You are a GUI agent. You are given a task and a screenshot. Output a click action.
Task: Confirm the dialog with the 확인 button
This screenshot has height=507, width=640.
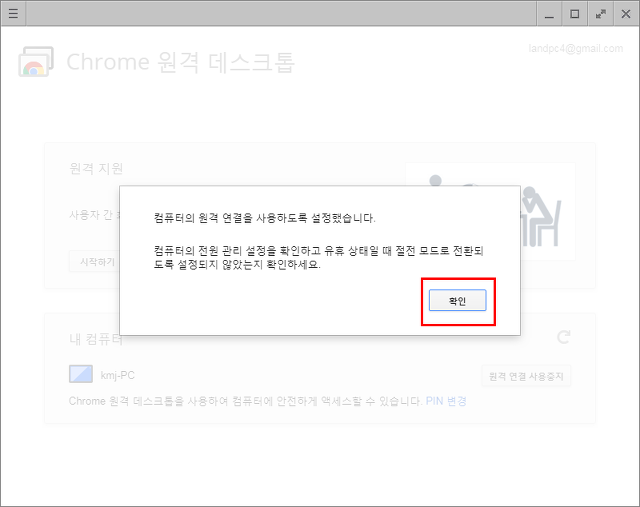[458, 300]
